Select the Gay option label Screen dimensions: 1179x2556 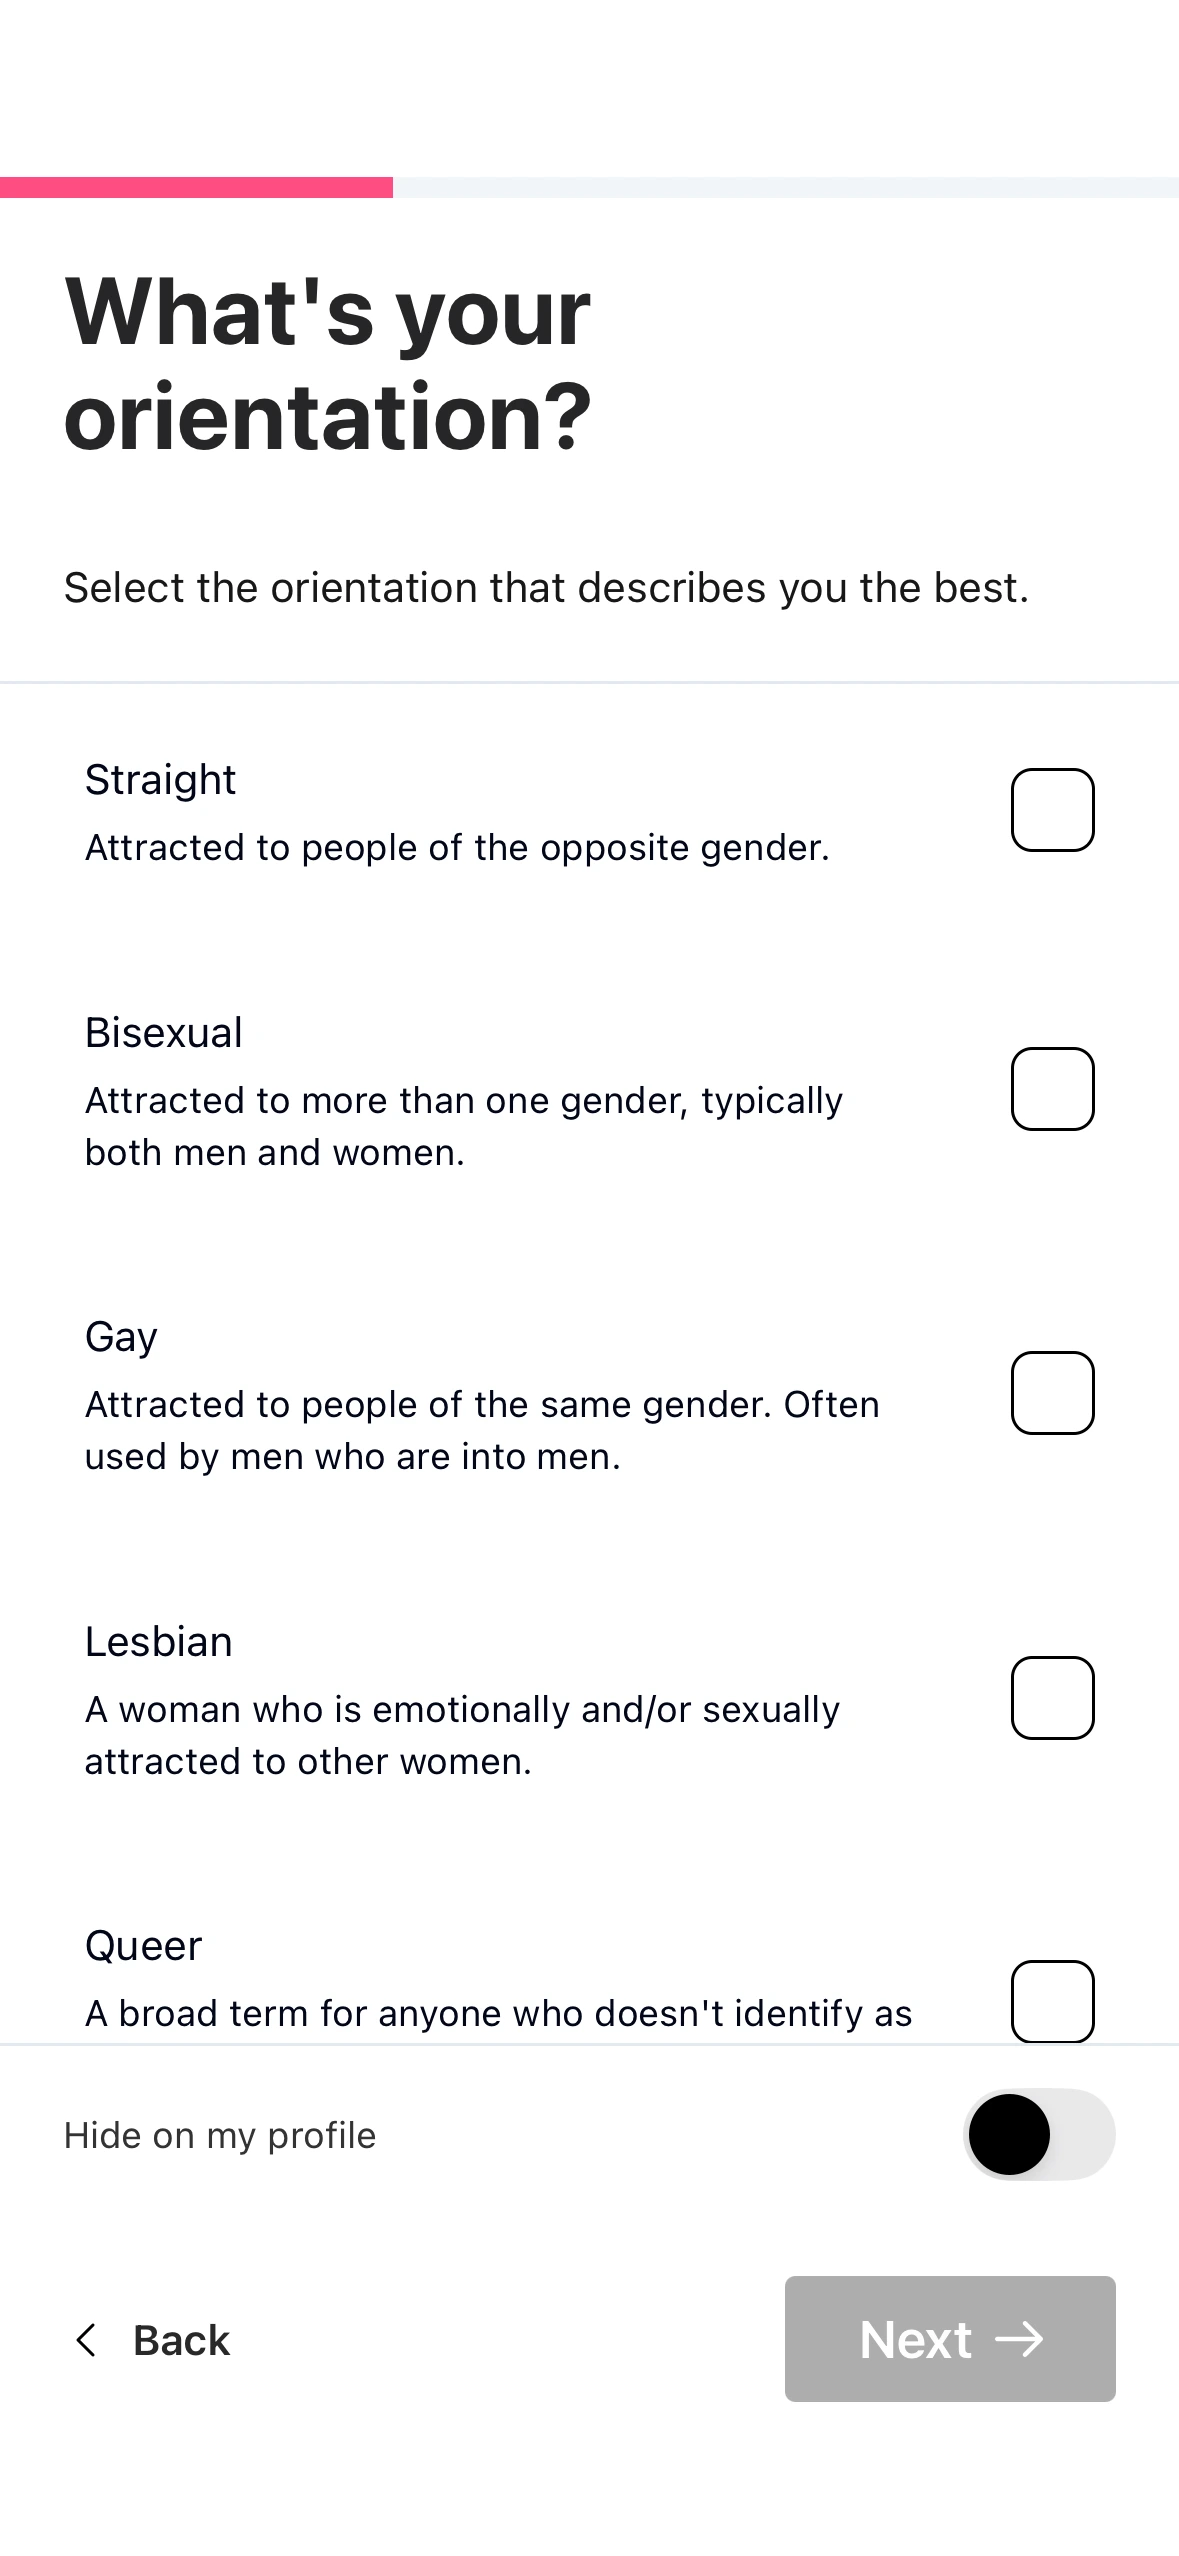(x=121, y=1337)
